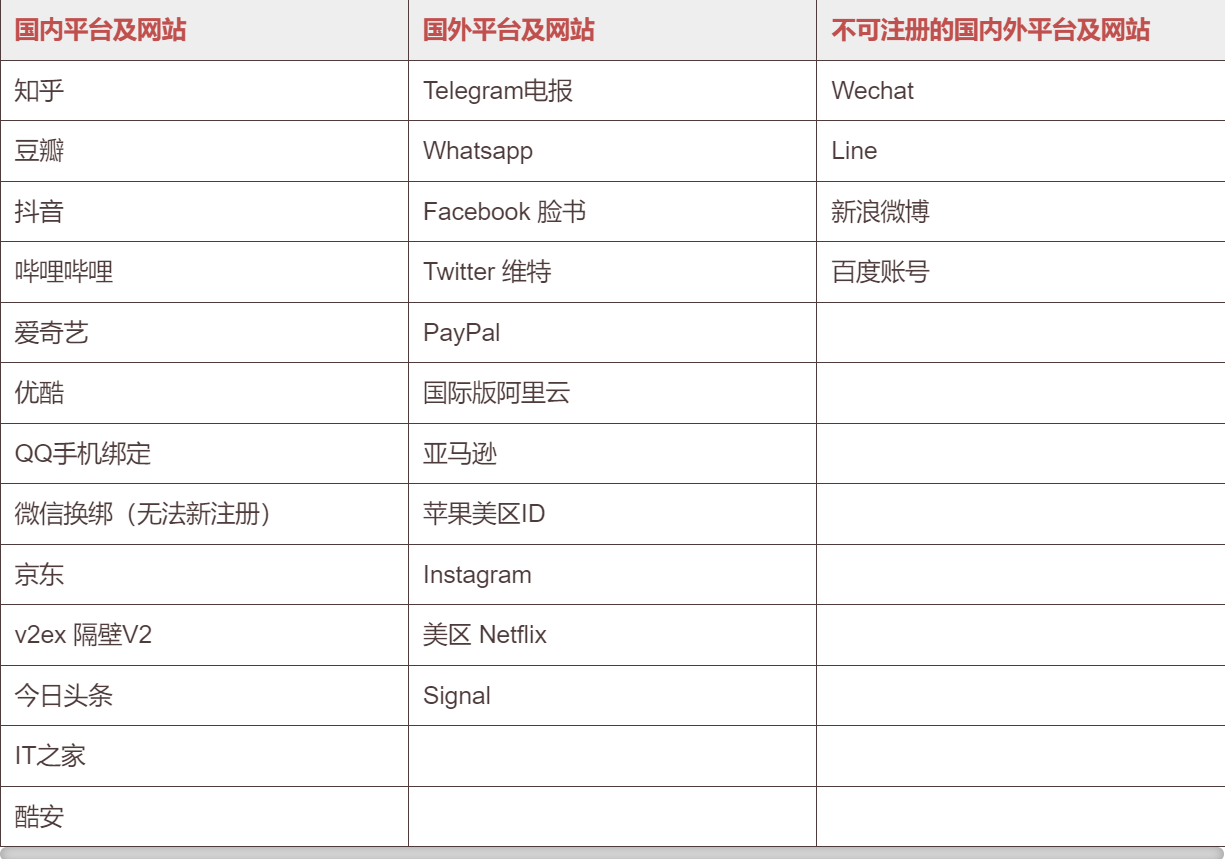The image size is (1231, 859).
Task: Click the Twitter 维特 cell
Action: coord(612,272)
